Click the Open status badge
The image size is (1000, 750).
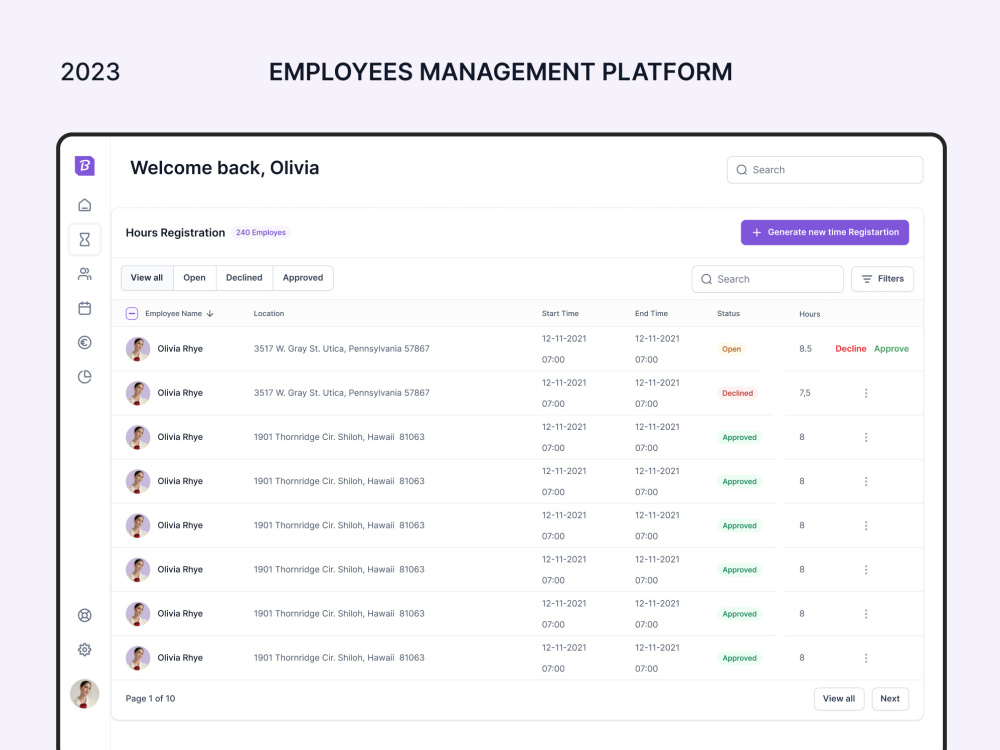732,349
